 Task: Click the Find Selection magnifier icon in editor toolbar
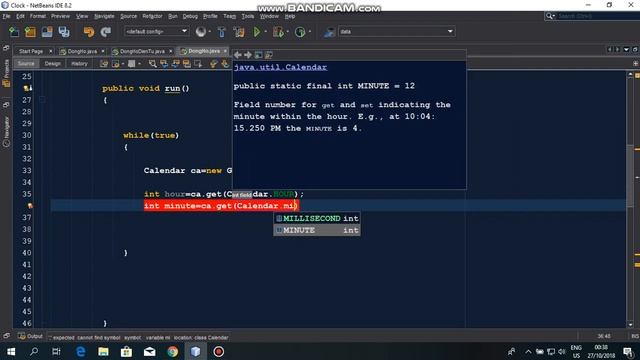click(x=152, y=64)
